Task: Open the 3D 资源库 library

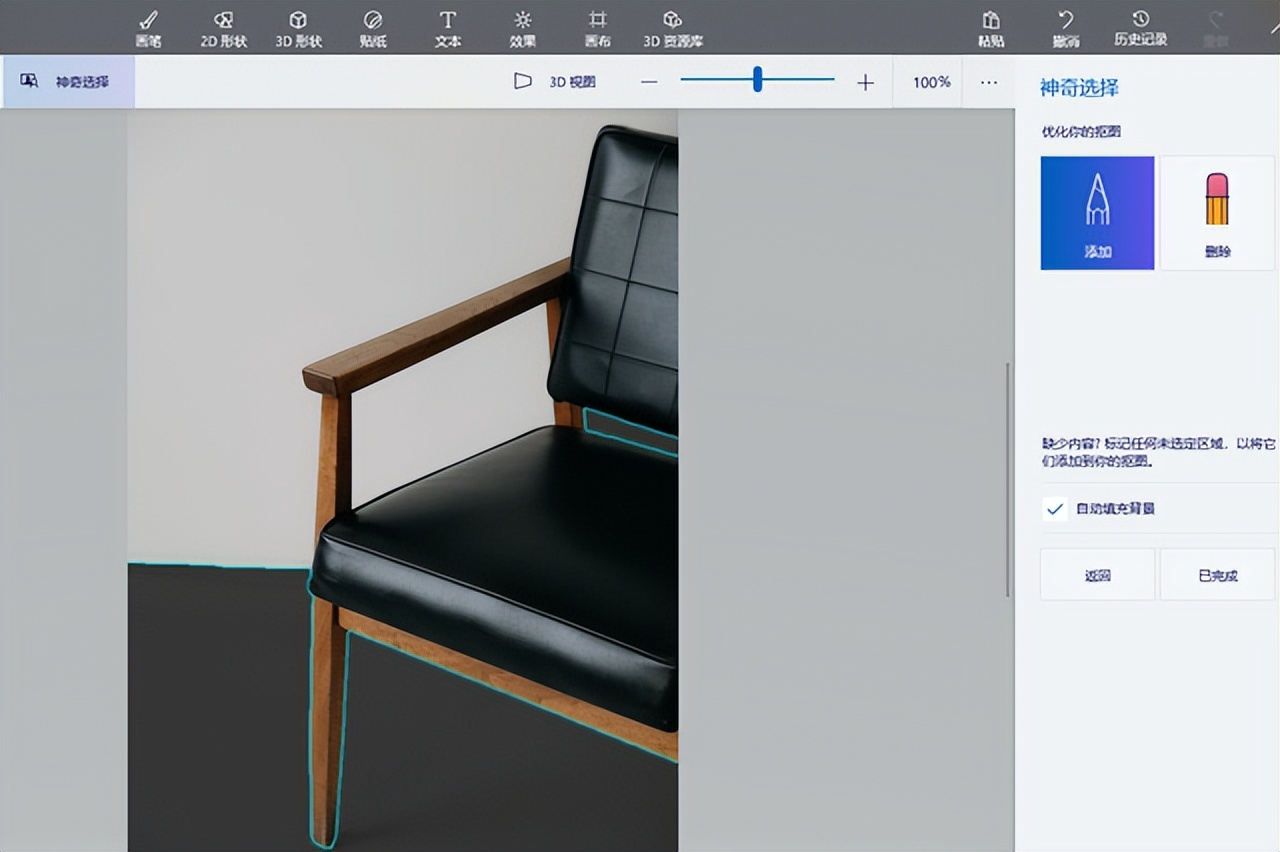Action: [673, 28]
